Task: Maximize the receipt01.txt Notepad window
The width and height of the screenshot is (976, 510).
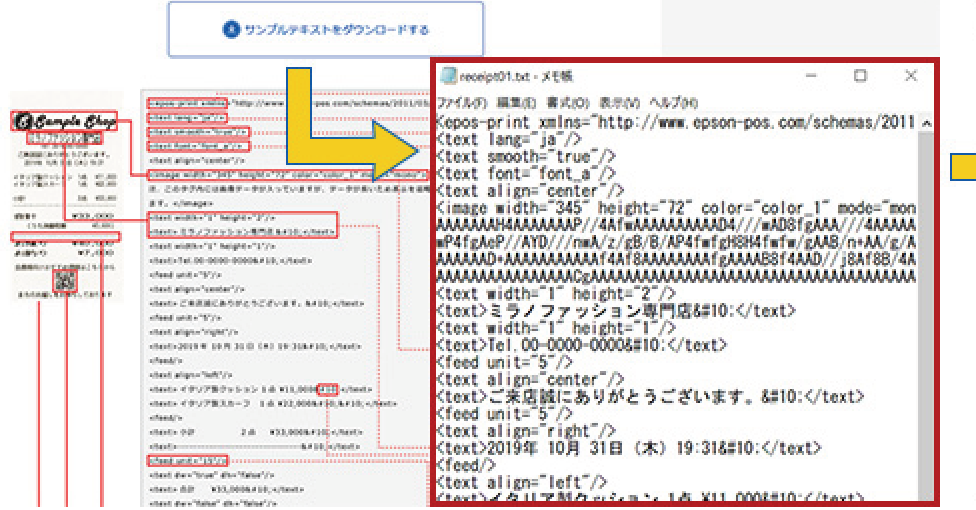Action: pos(860,76)
